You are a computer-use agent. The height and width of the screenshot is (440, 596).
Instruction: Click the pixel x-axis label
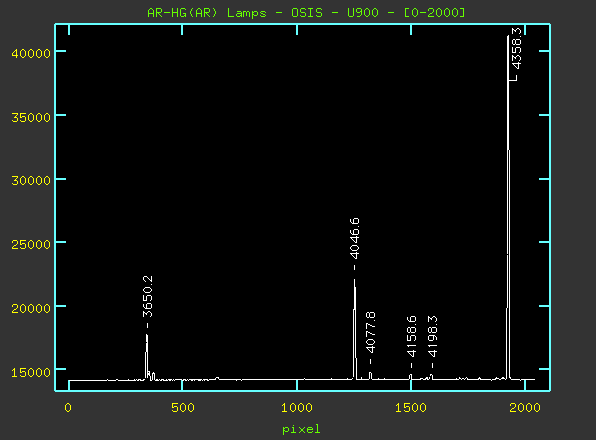click(301, 429)
